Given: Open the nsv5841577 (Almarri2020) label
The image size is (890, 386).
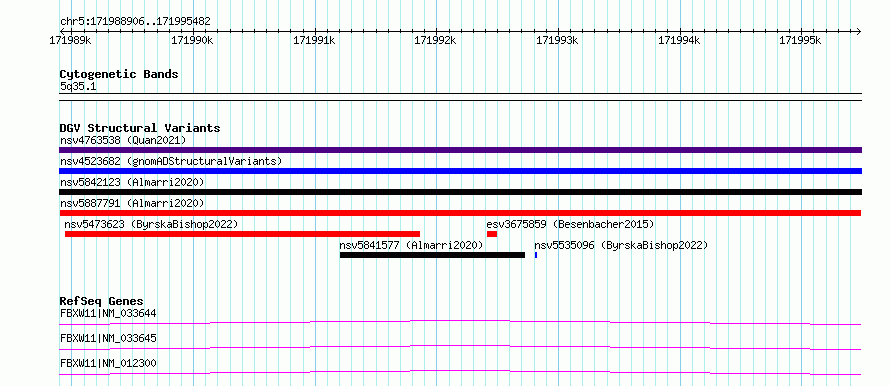Looking at the screenshot, I should tap(412, 245).
